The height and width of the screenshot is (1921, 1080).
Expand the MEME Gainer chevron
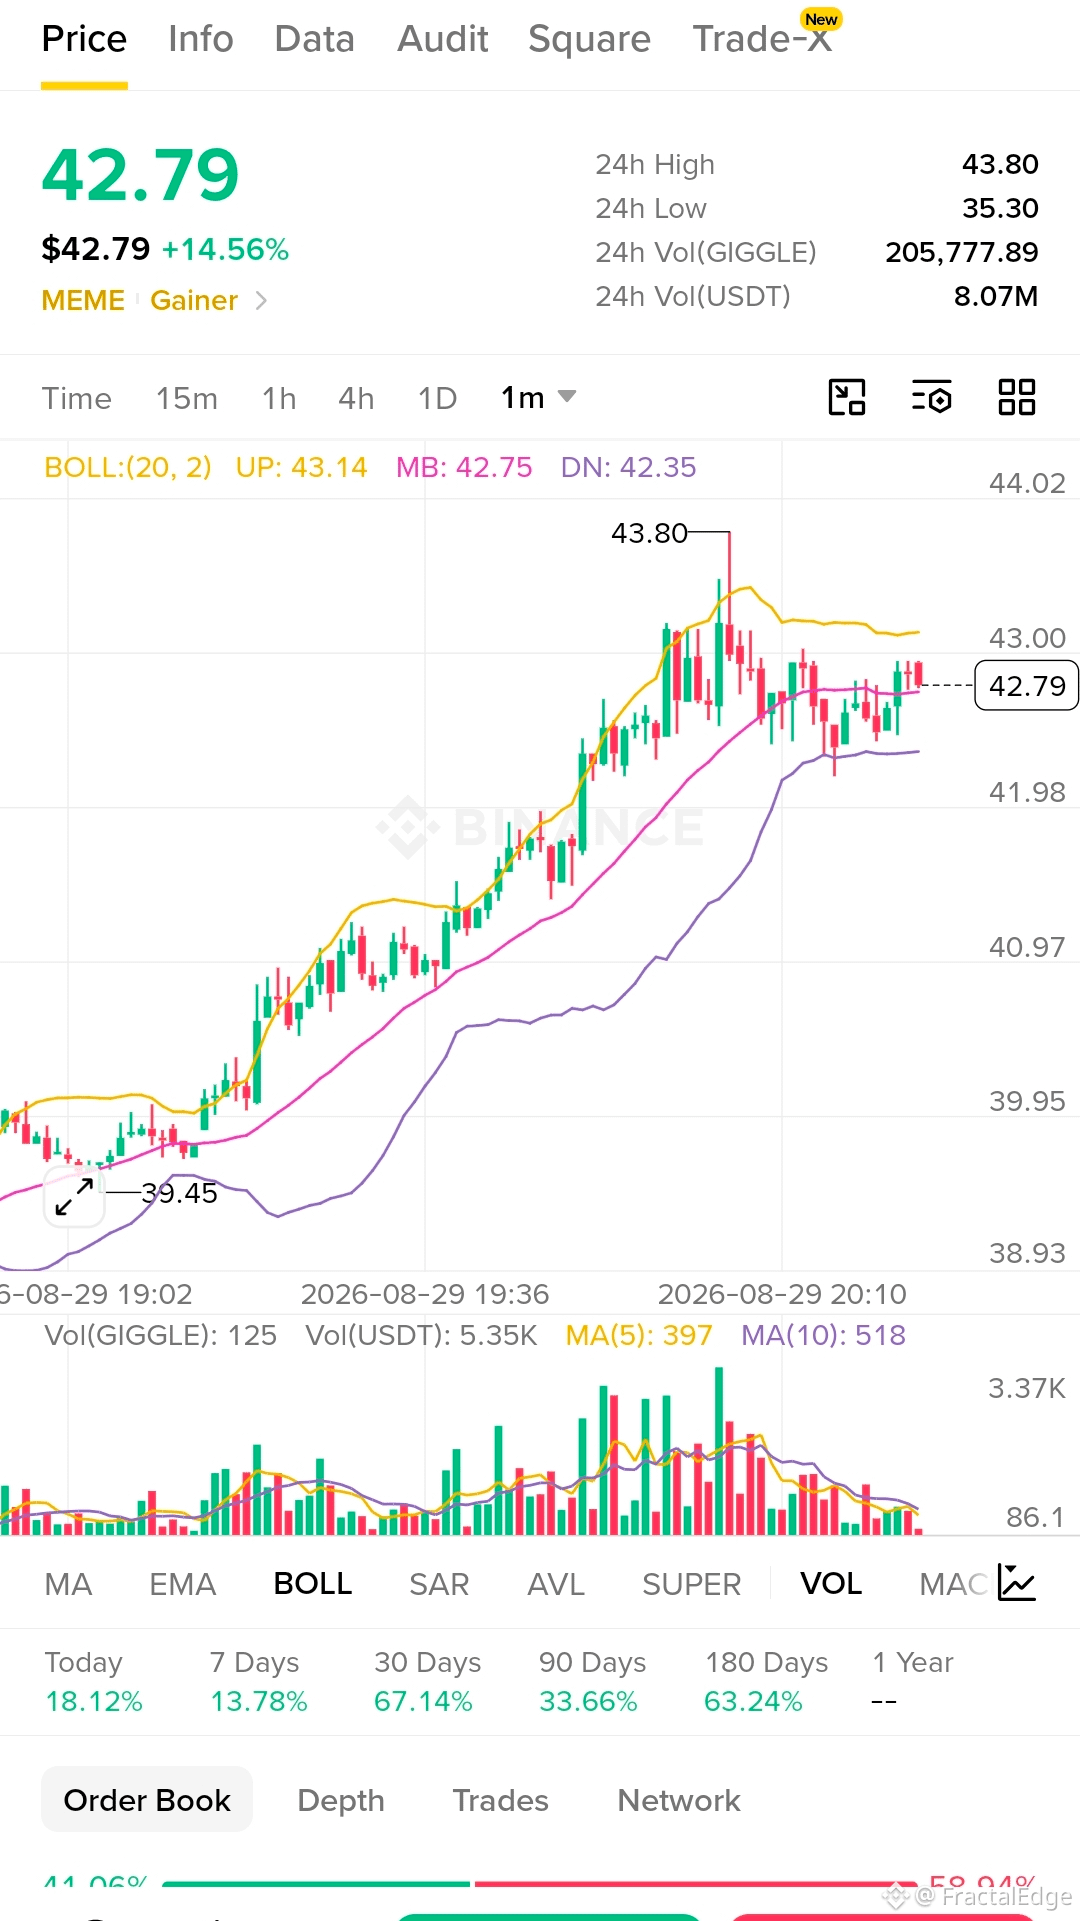261,300
